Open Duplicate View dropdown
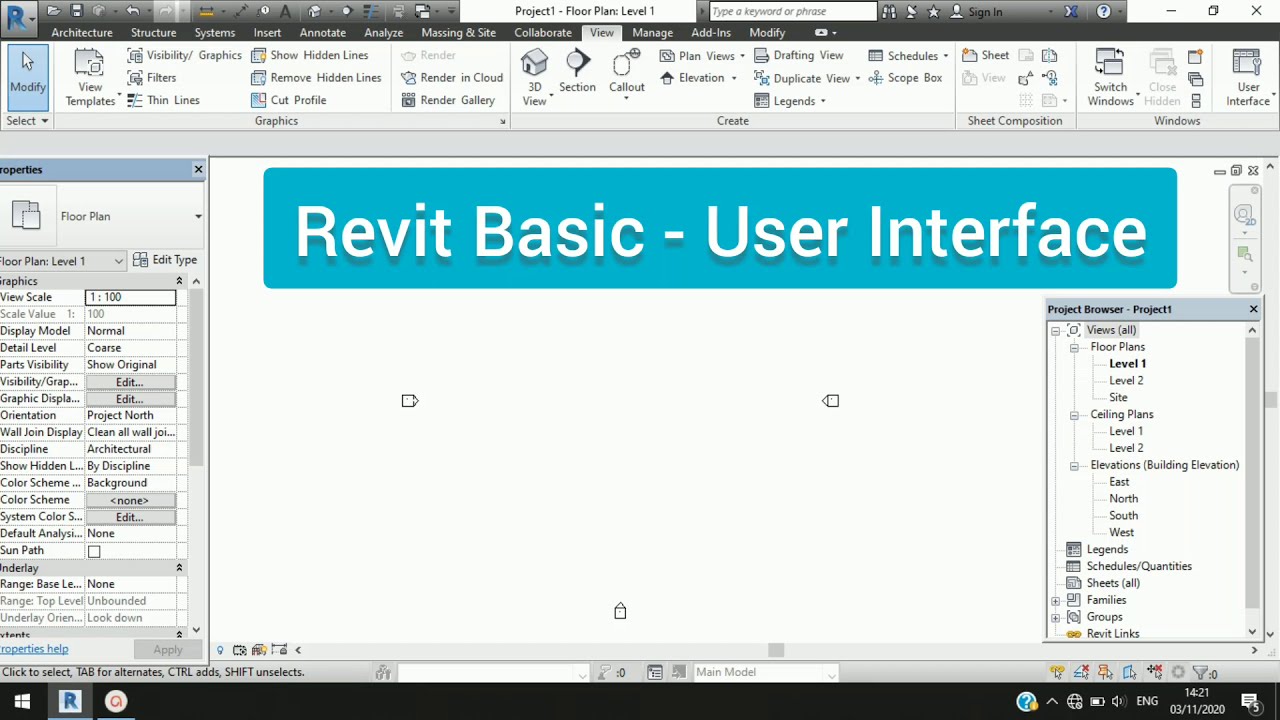The image size is (1280, 720). point(806,78)
